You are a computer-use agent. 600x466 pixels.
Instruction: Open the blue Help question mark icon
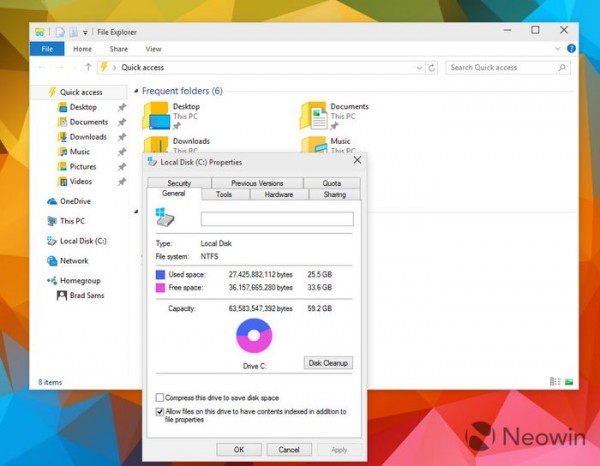tap(571, 49)
